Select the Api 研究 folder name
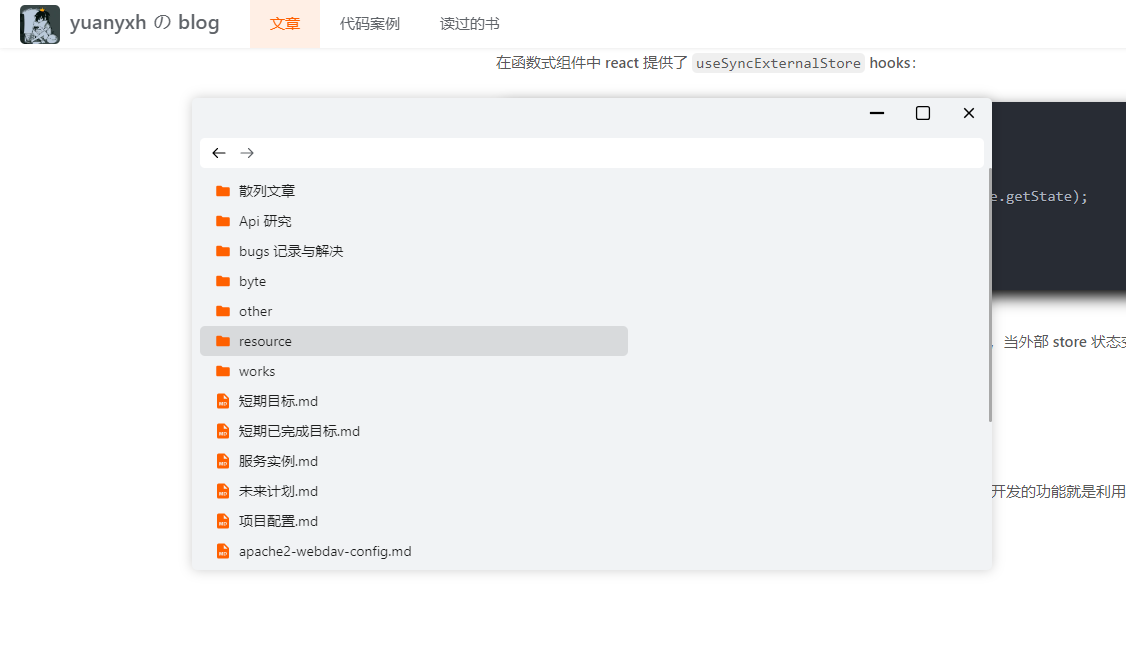Viewport: 1126px width, 653px height. (x=265, y=221)
